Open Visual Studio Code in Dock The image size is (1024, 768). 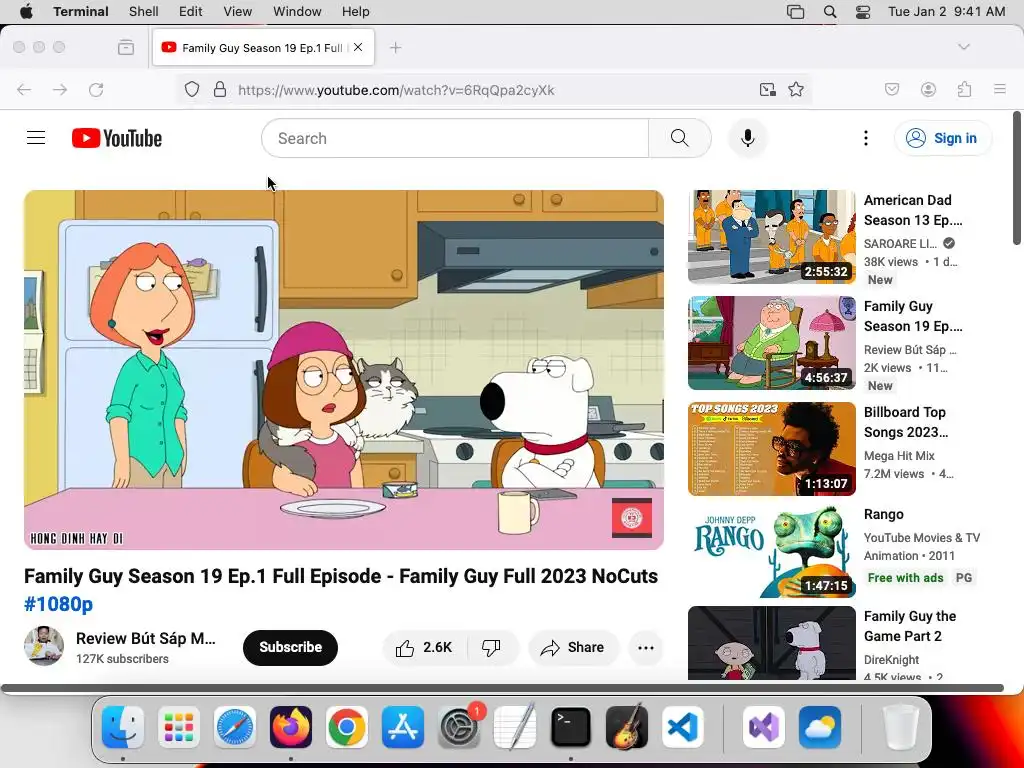click(x=682, y=727)
